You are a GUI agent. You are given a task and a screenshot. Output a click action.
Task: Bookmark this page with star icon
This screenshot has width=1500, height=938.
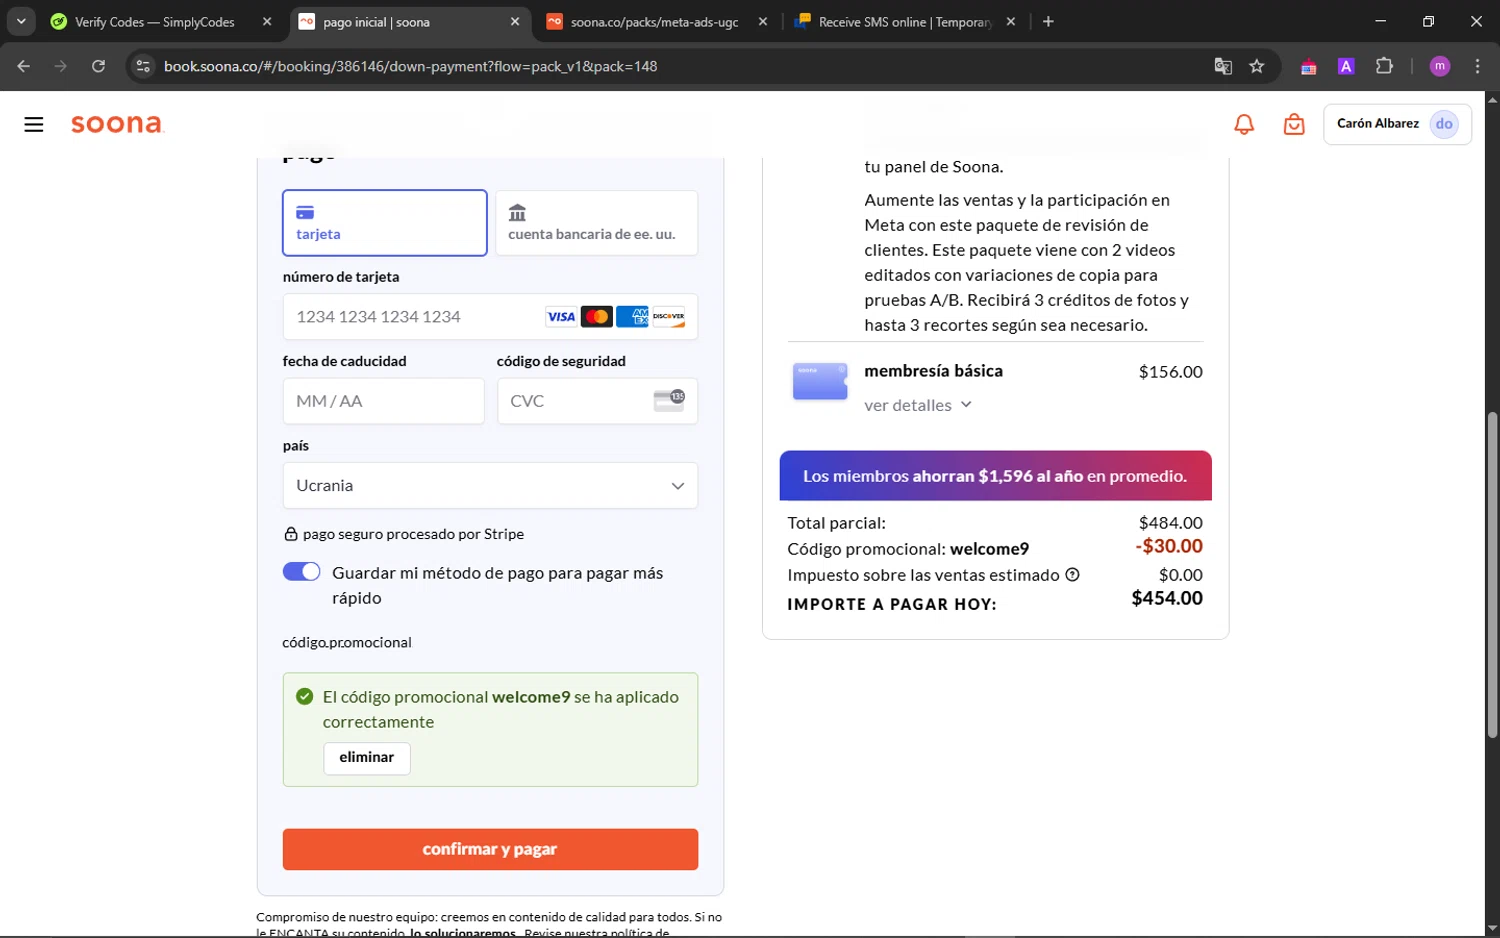click(1257, 66)
